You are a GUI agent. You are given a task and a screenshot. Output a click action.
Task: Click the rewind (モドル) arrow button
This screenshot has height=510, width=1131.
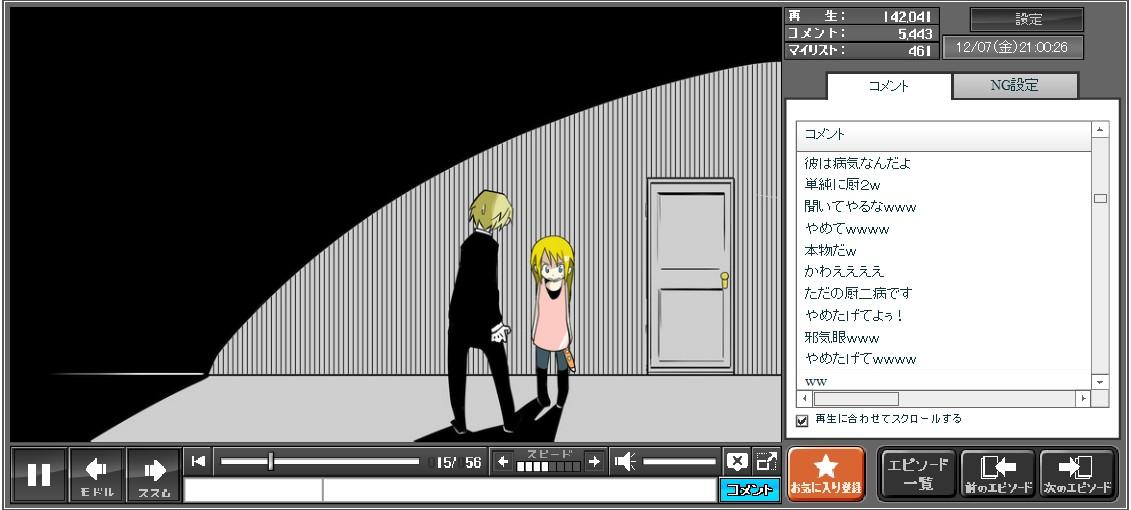click(97, 474)
